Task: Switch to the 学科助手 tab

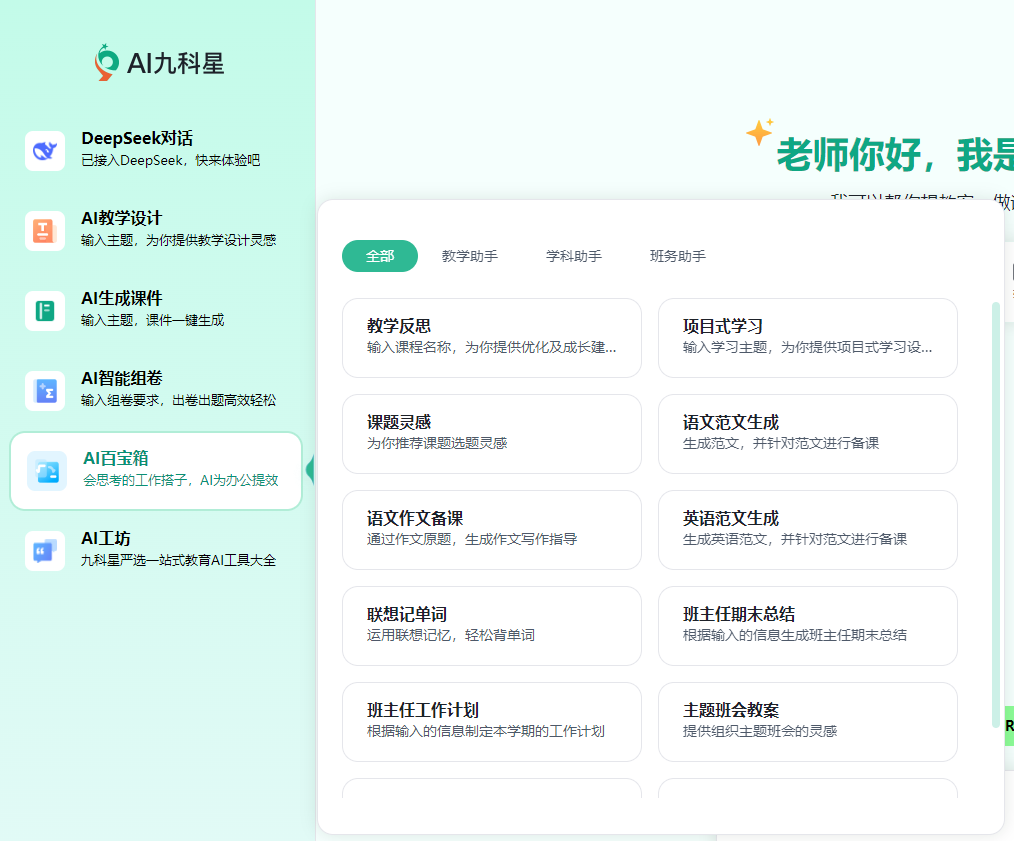Action: tap(574, 256)
